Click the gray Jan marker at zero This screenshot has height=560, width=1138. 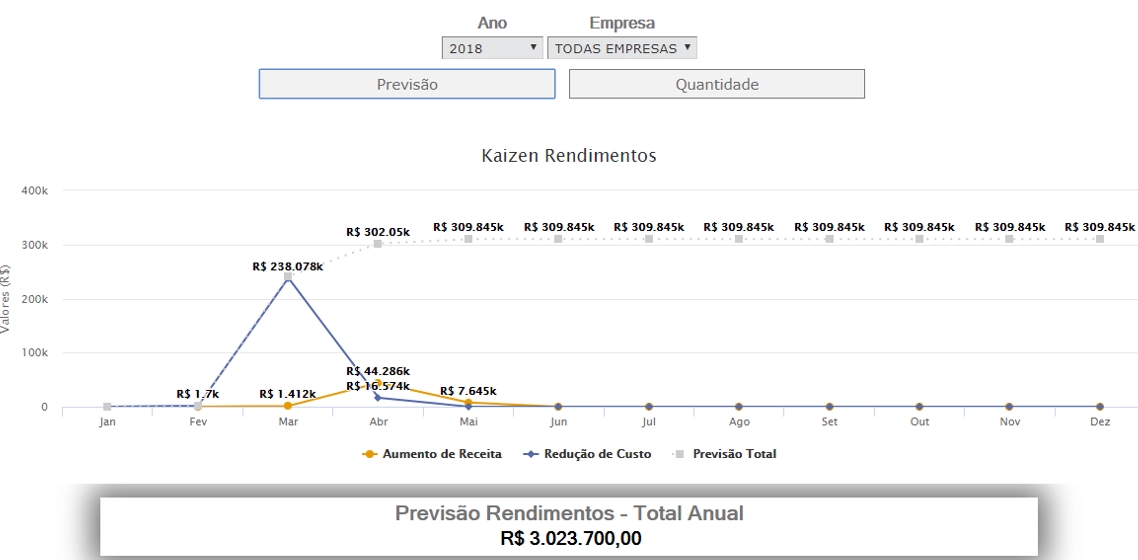click(x=107, y=407)
